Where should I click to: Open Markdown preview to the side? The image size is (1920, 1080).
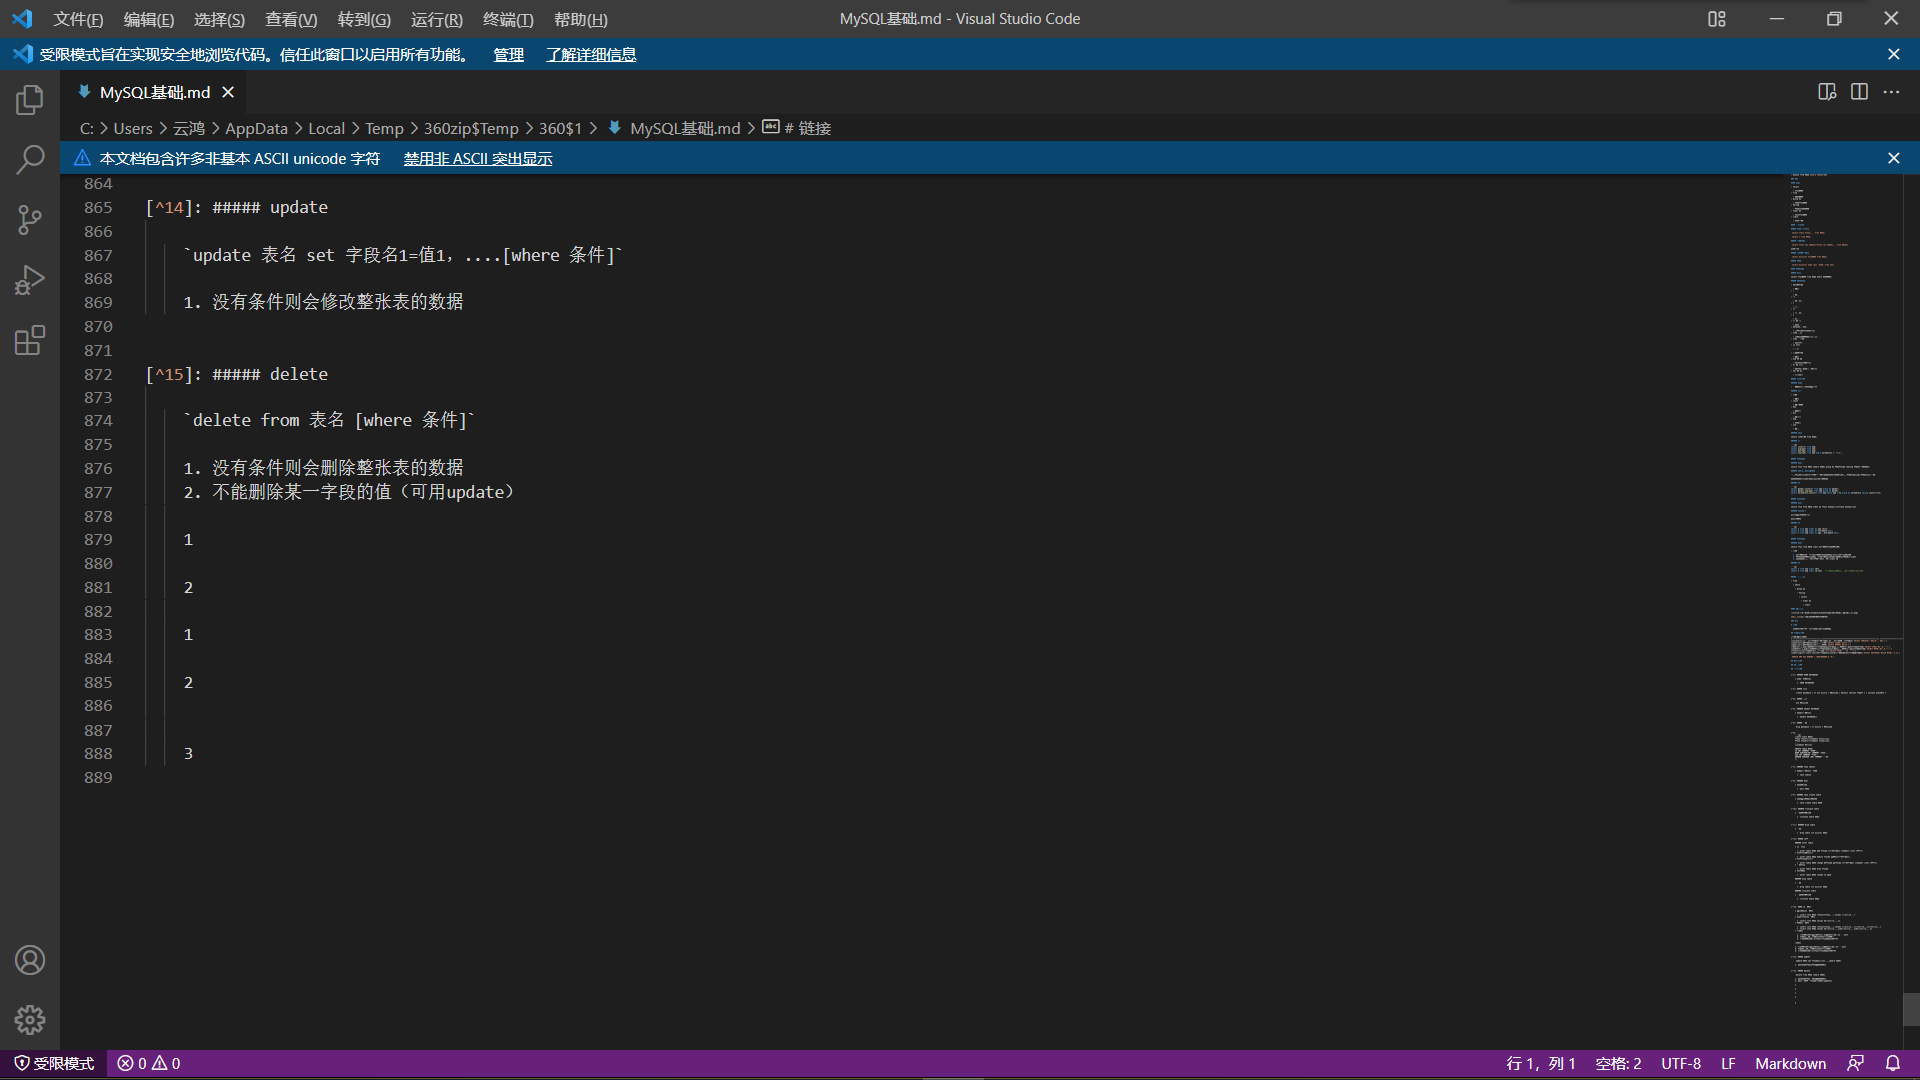(1827, 92)
